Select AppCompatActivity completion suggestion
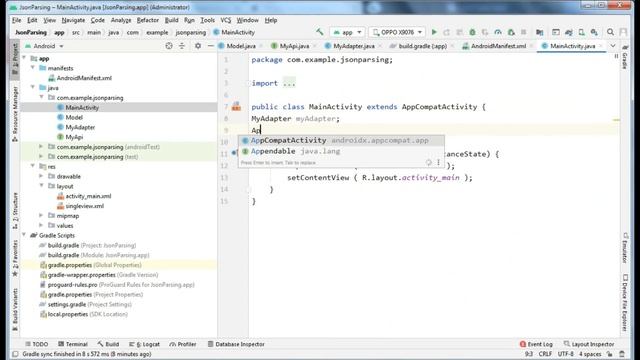The image size is (640, 360). tap(341, 140)
